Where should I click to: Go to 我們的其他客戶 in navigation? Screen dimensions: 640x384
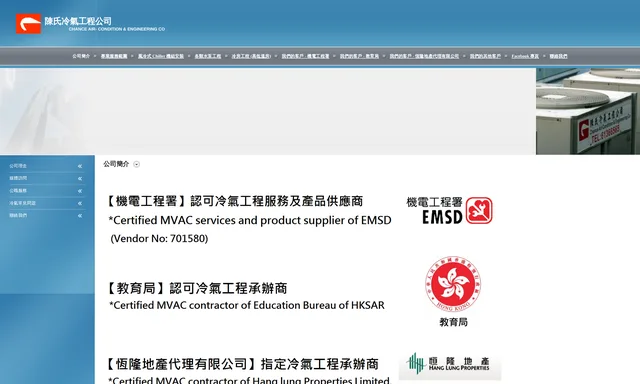click(x=485, y=56)
